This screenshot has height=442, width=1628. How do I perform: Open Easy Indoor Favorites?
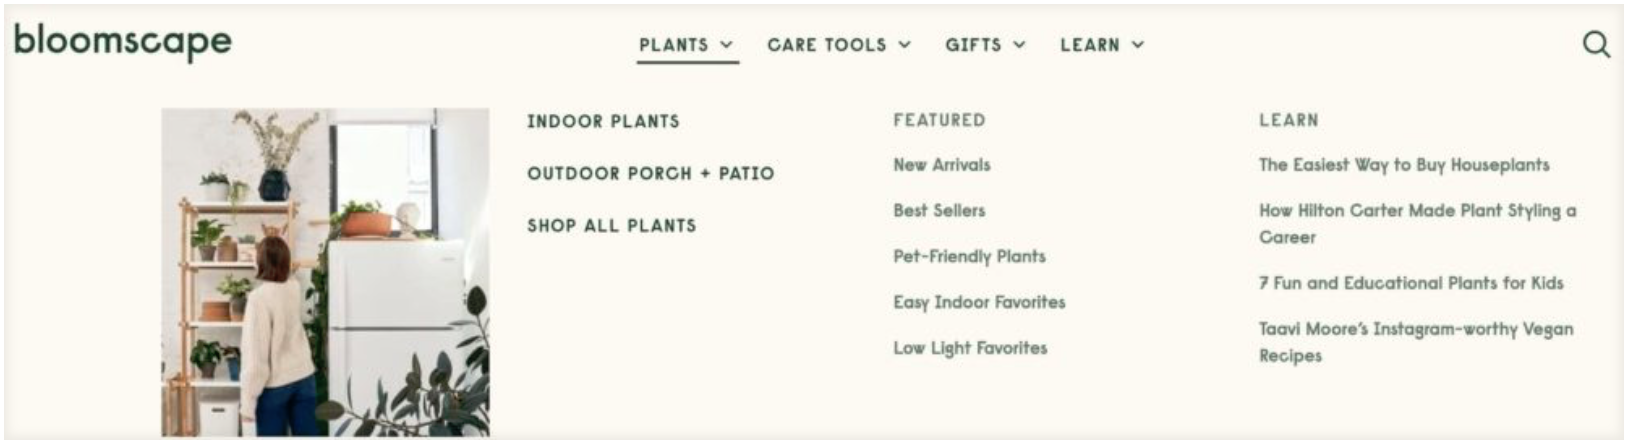(x=978, y=302)
